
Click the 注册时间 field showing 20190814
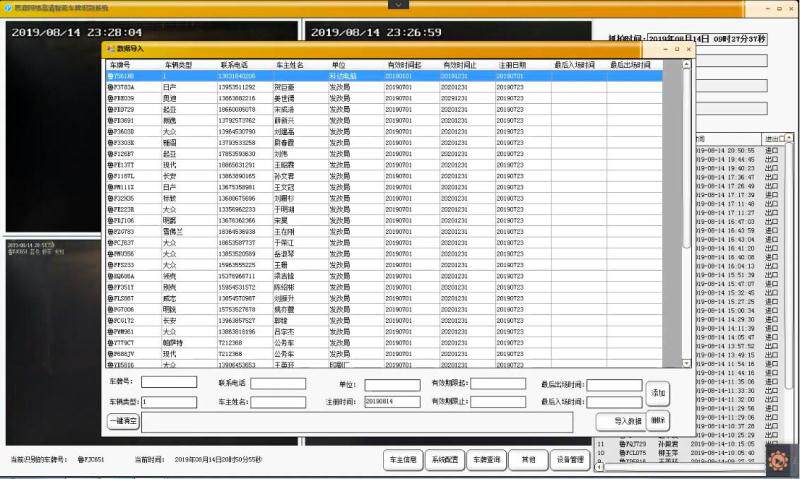point(392,402)
